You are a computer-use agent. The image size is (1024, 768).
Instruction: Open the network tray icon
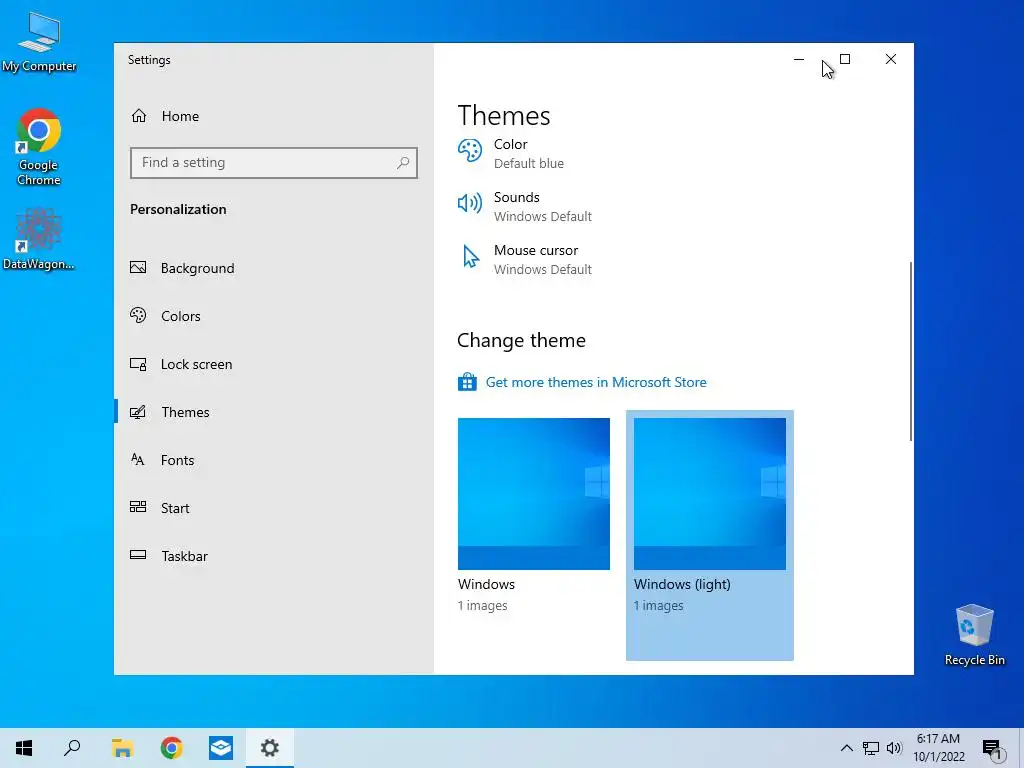point(871,748)
